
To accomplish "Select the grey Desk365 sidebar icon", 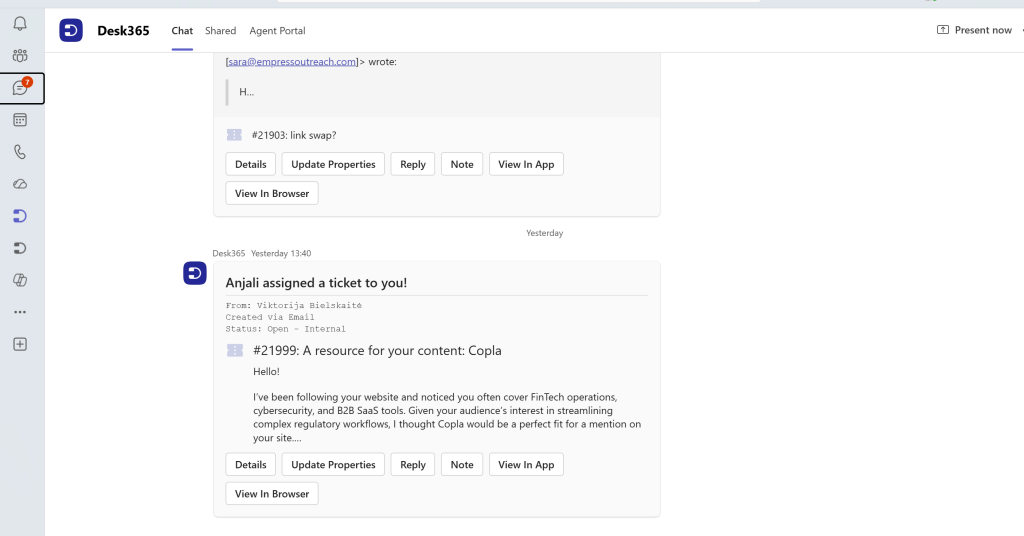I will [x=20, y=248].
